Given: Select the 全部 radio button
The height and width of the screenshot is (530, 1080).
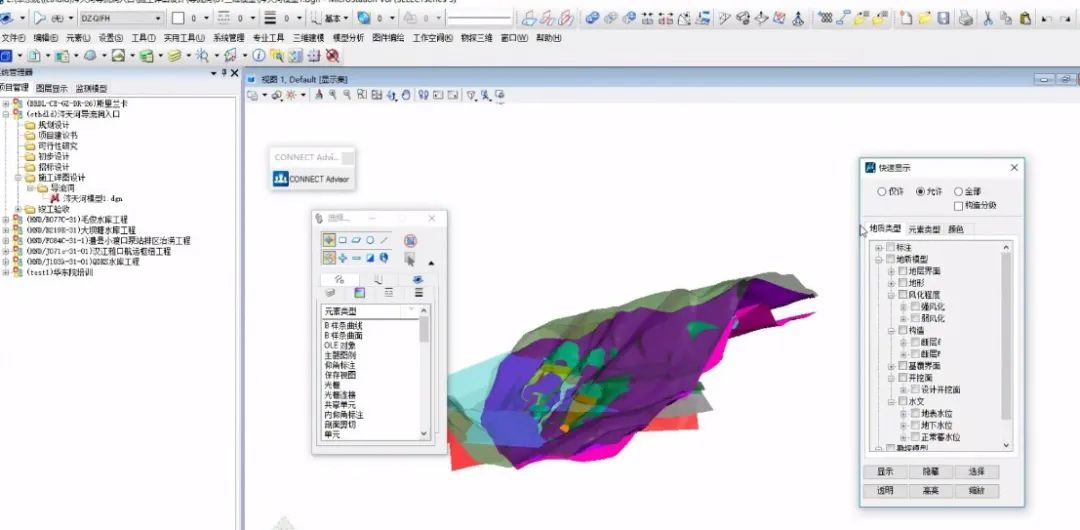Looking at the screenshot, I should [x=958, y=191].
